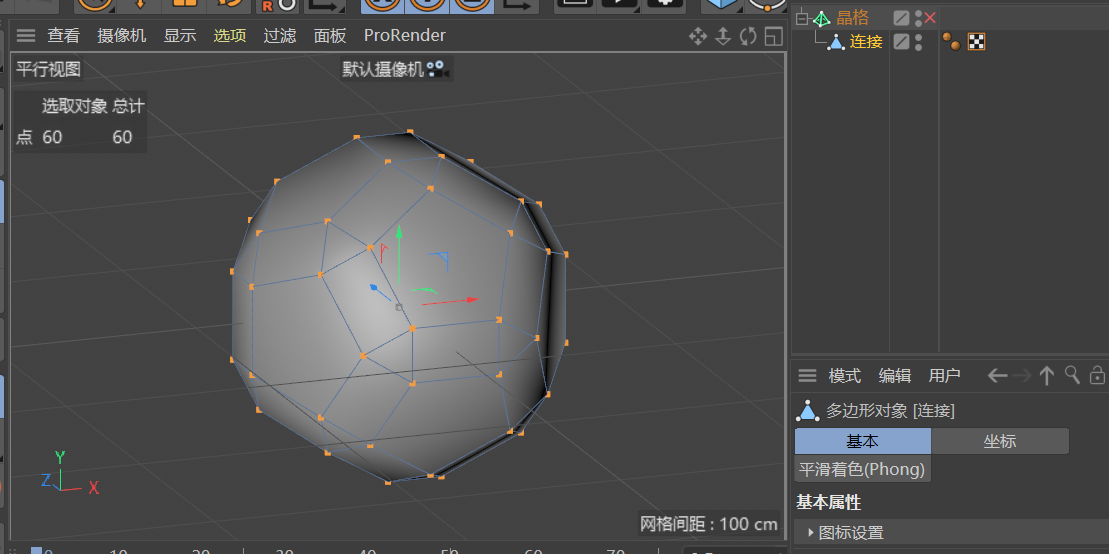Image resolution: width=1109 pixels, height=554 pixels.
Task: Open the 面板 menu
Action: tap(330, 35)
